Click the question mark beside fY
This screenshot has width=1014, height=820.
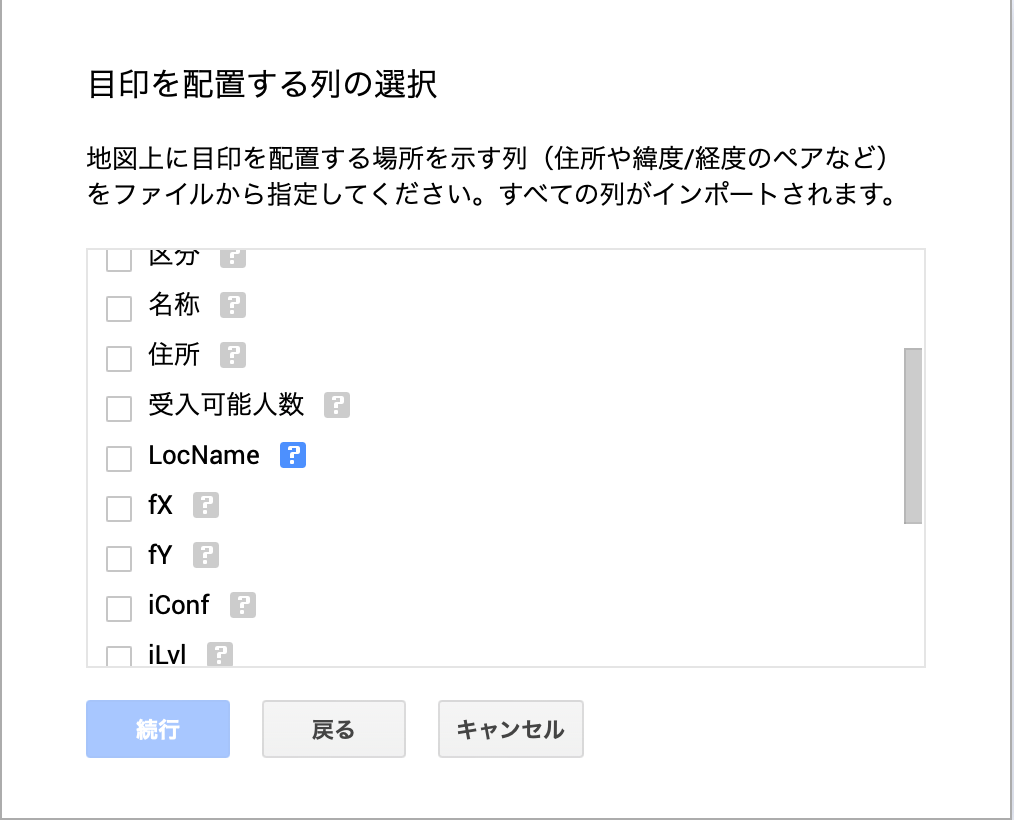click(206, 554)
